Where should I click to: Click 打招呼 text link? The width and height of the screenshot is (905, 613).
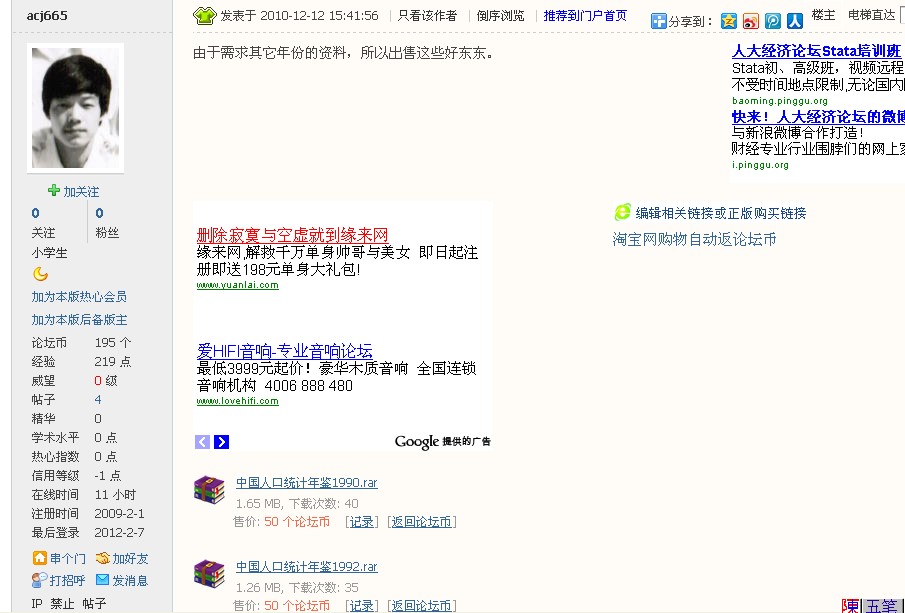pos(68,580)
